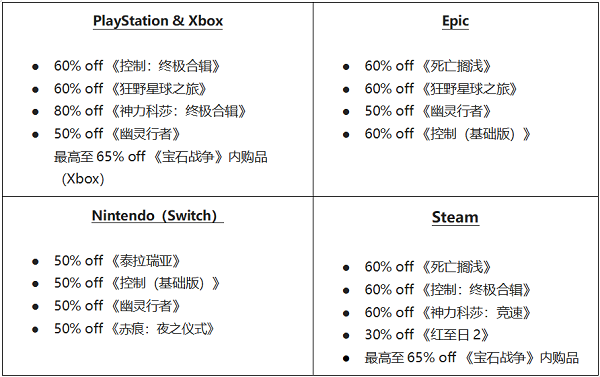600x377 pixels.
Task: Select 30% off 红至日 2 line
Action: [x=427, y=335]
